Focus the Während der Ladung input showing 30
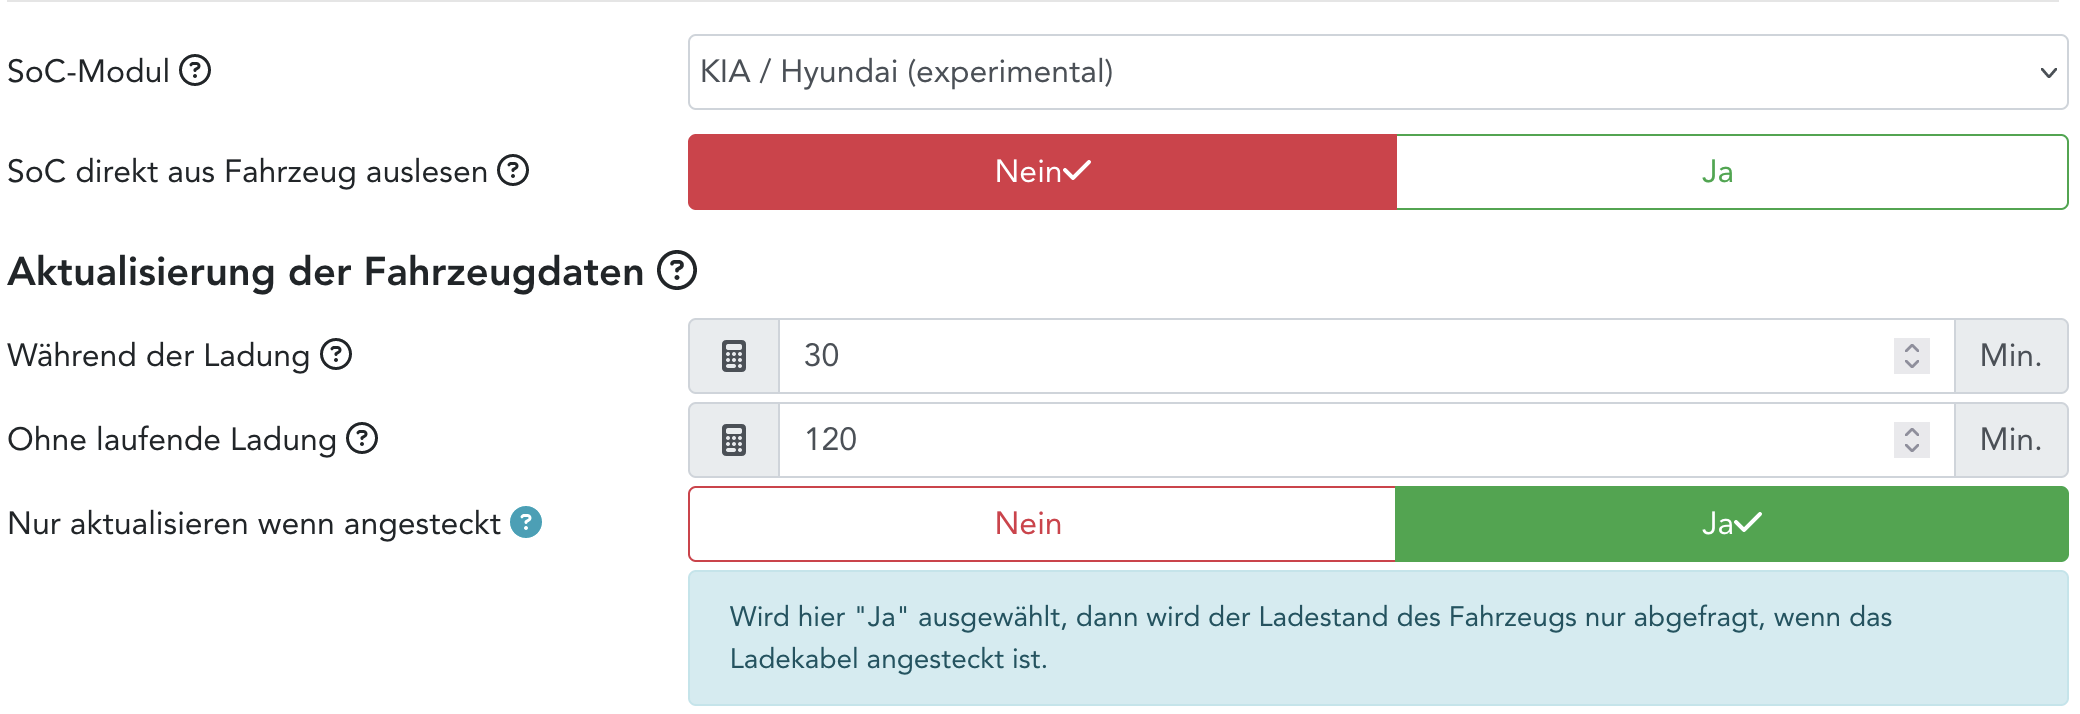This screenshot has height=714, width=2080. pos(1340,356)
